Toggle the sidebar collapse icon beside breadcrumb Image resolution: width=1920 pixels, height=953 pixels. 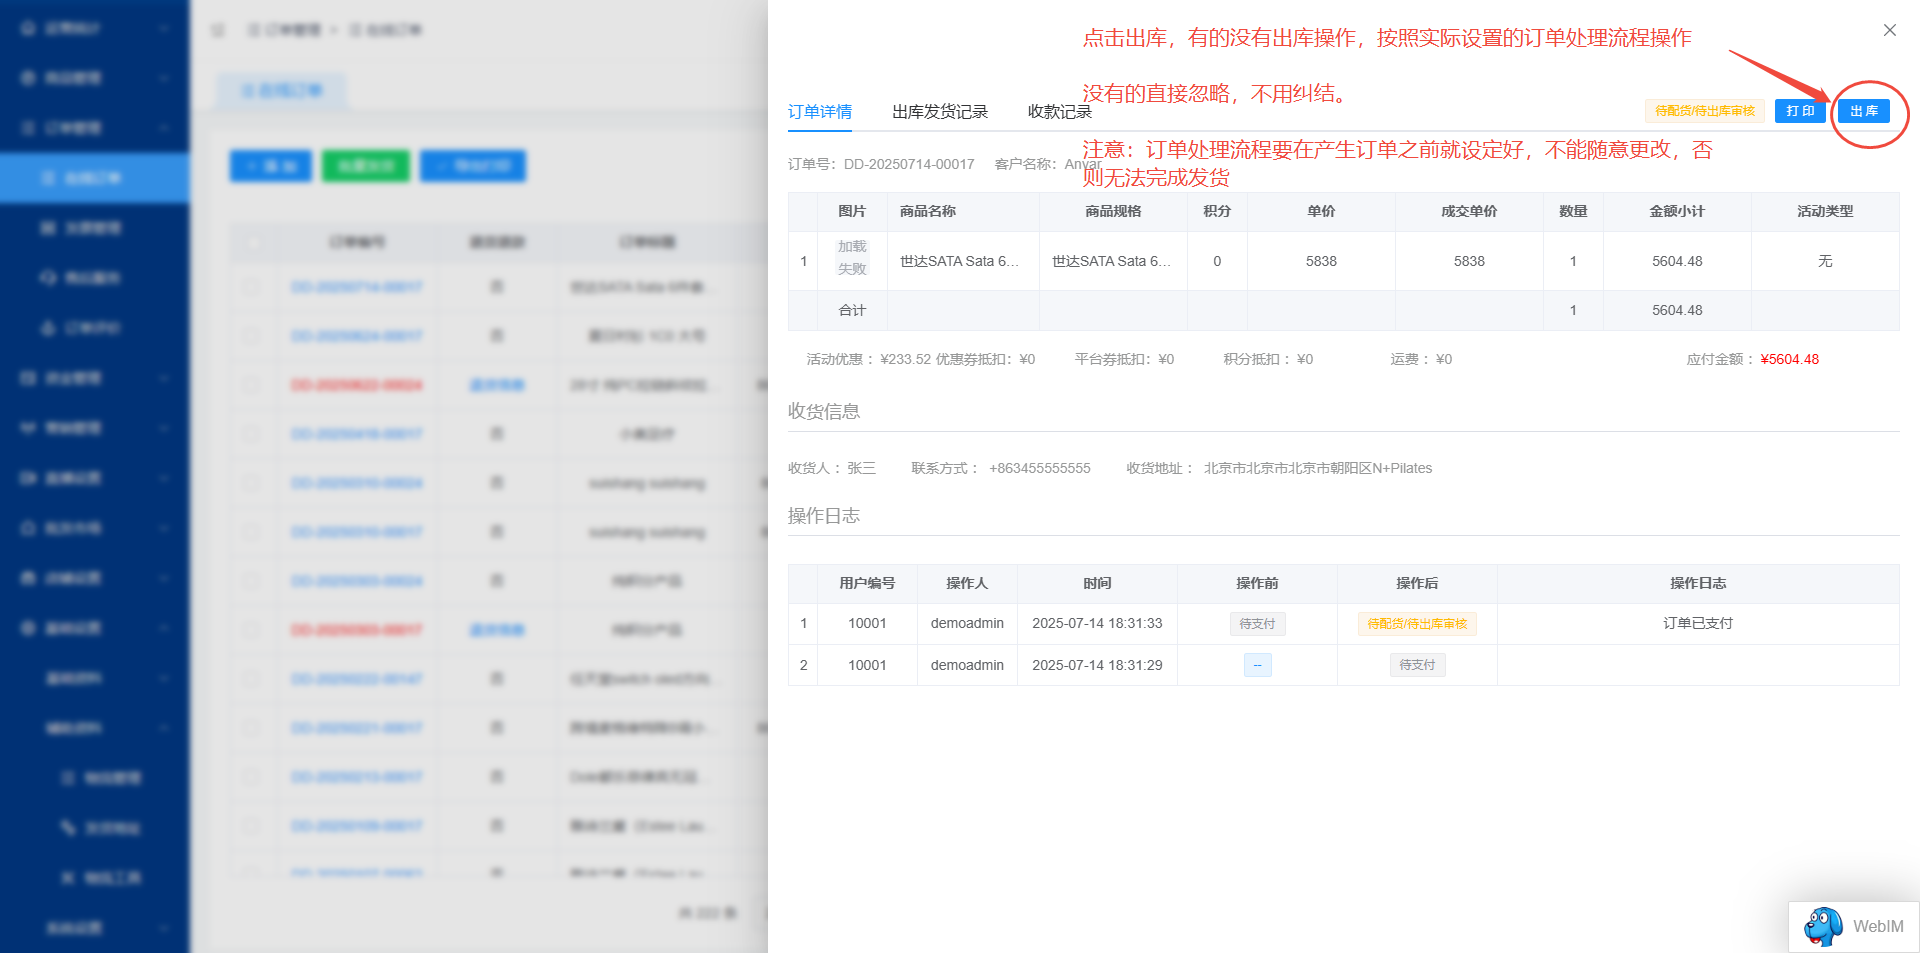218,30
